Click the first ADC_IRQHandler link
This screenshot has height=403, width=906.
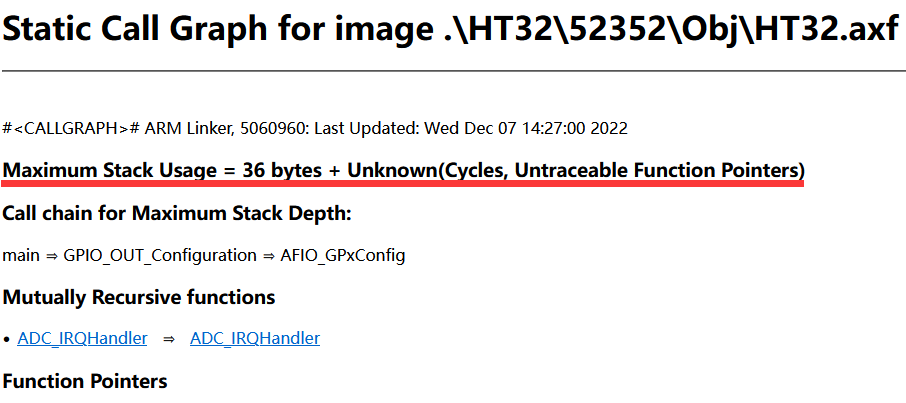point(82,338)
